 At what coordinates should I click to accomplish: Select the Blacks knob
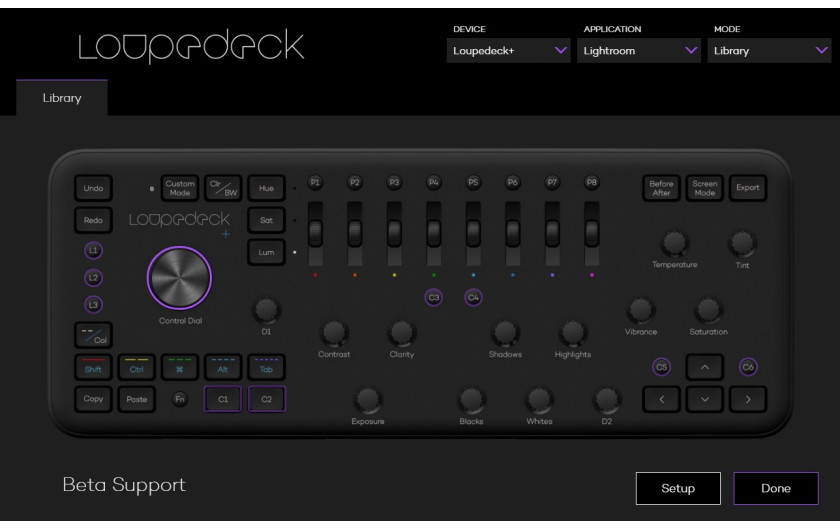pos(471,400)
